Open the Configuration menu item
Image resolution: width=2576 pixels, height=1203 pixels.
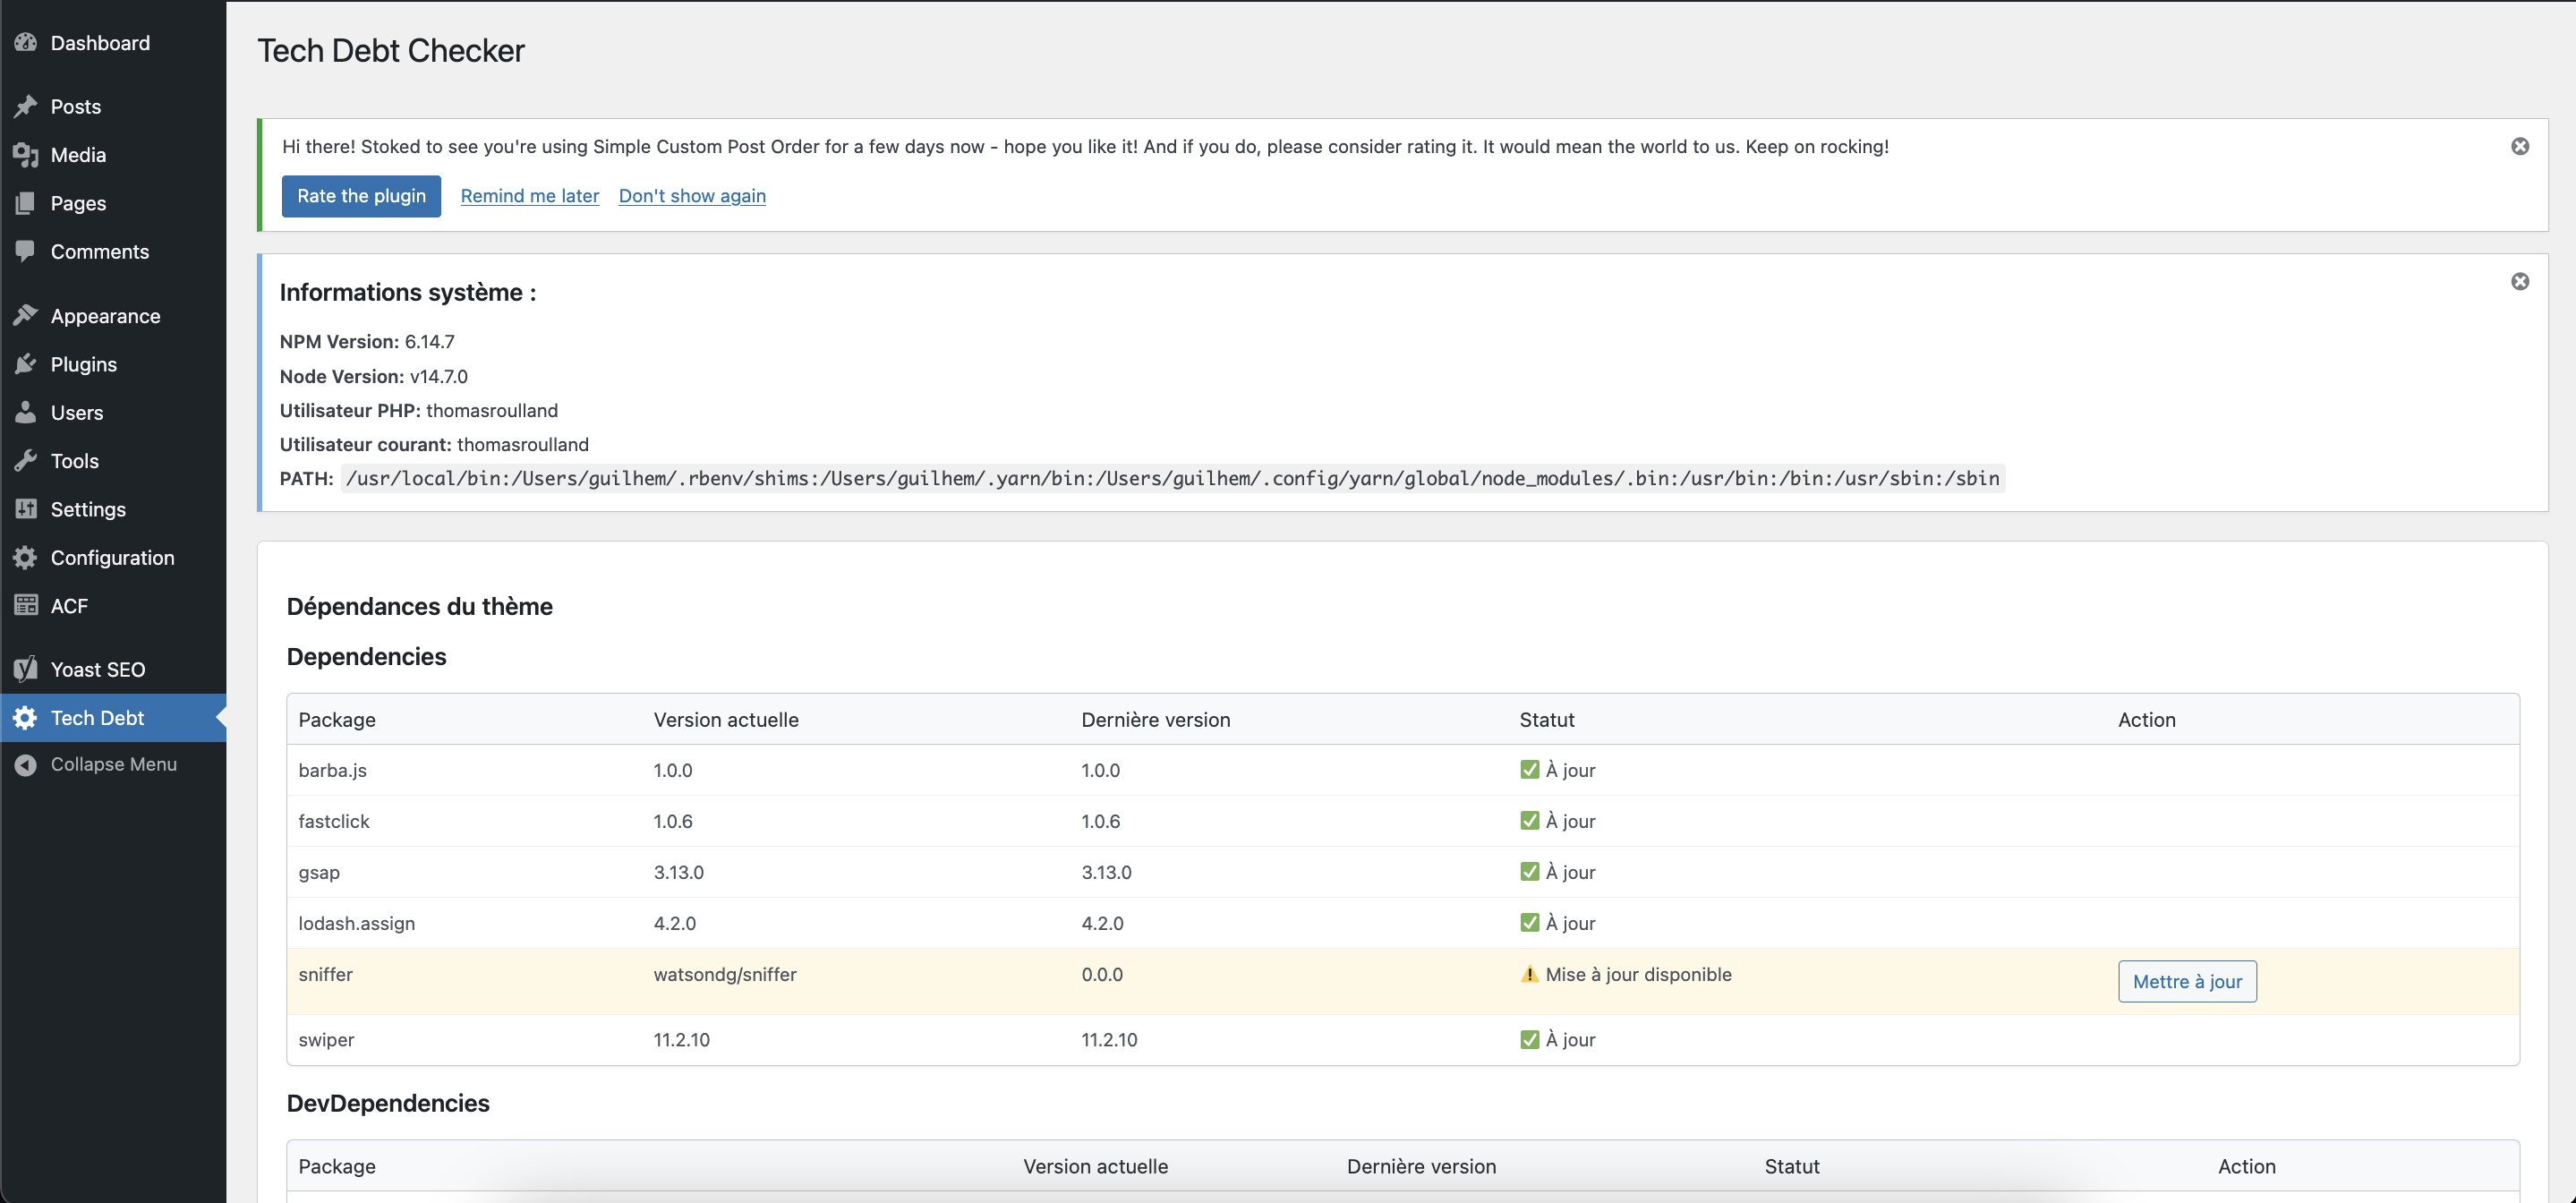coord(113,558)
